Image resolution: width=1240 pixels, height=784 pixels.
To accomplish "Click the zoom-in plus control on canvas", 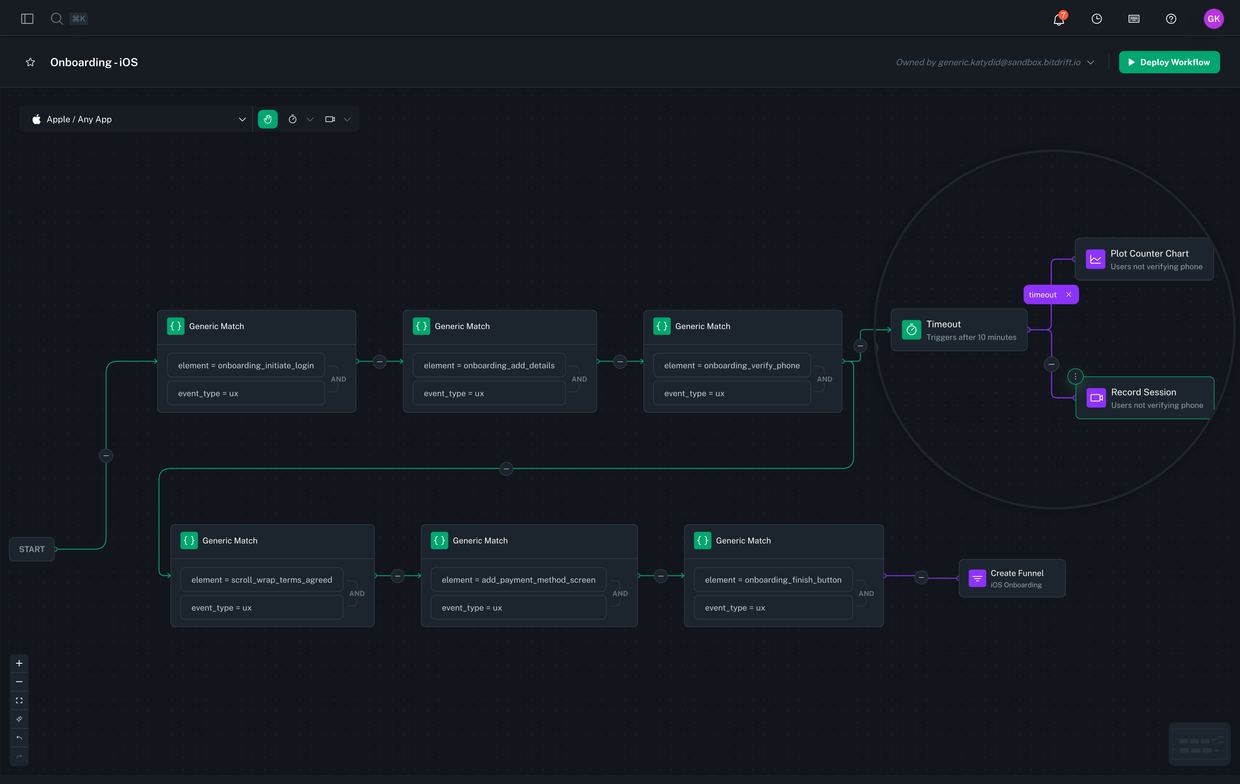I will (18, 662).
